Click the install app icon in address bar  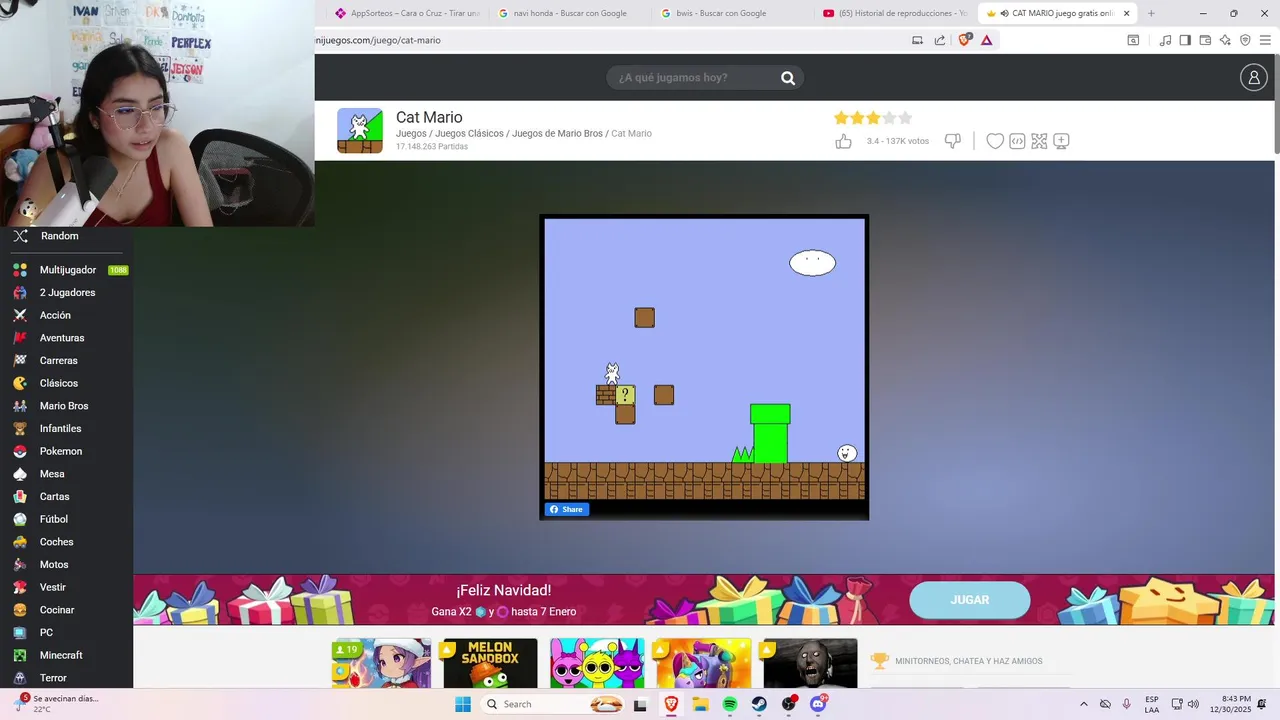[917, 40]
